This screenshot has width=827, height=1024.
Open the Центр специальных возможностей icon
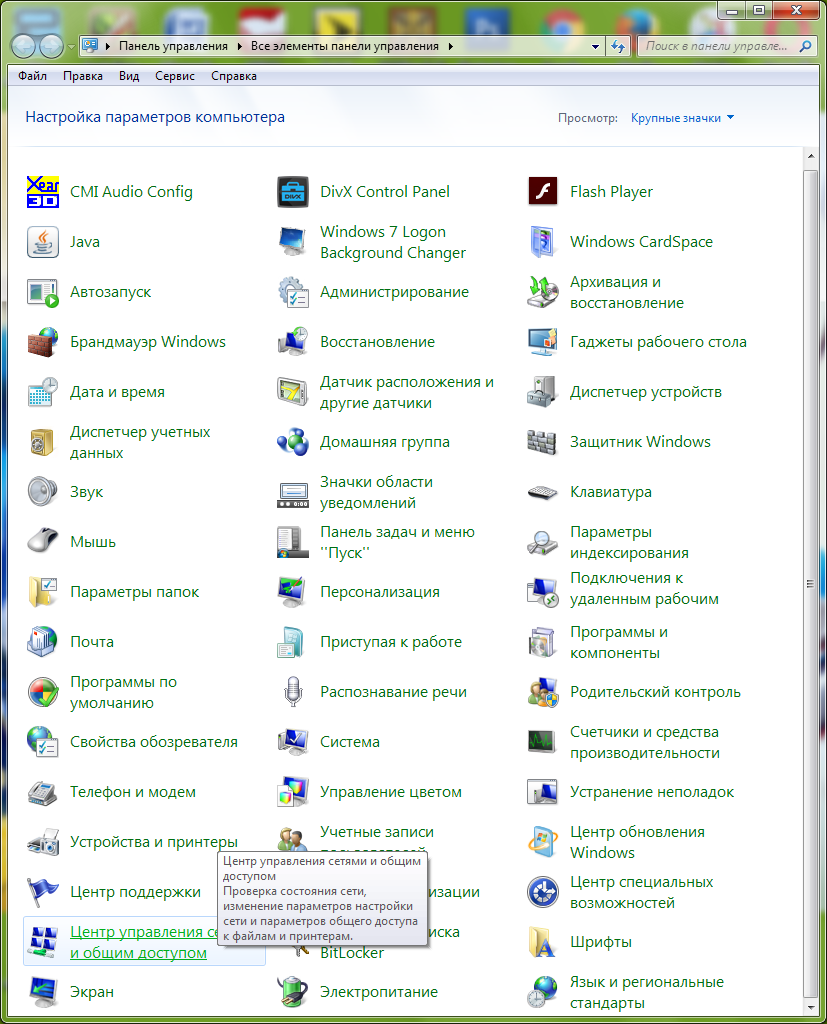pyautogui.click(x=543, y=892)
